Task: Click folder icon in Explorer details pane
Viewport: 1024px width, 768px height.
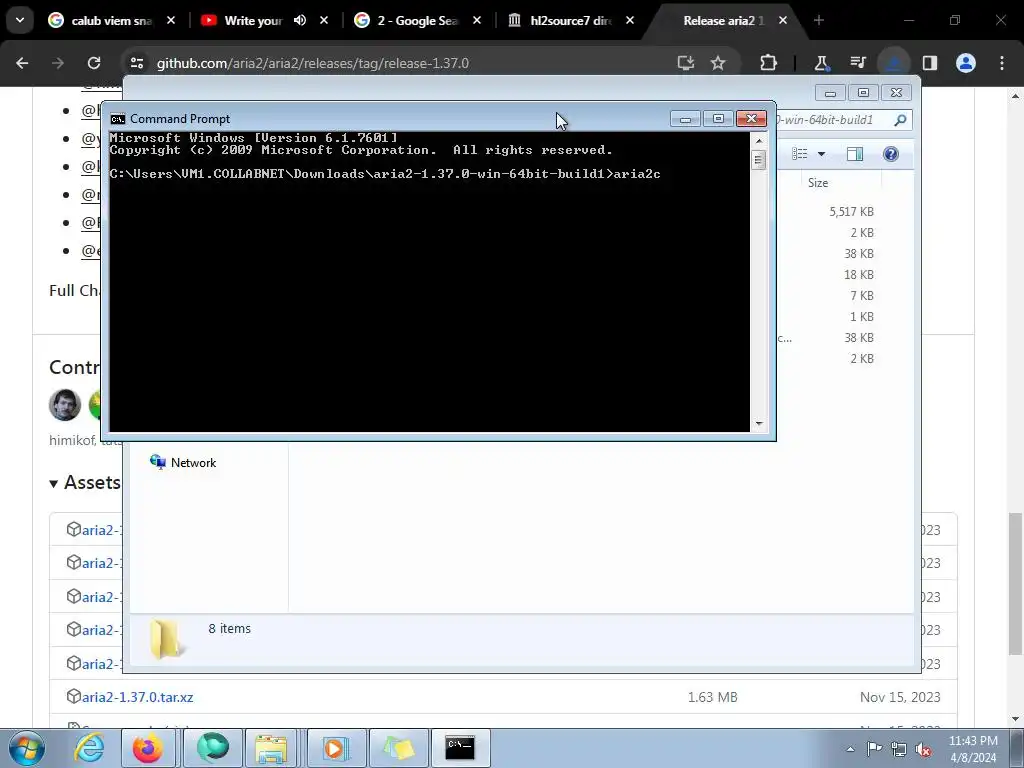Action: coord(167,639)
